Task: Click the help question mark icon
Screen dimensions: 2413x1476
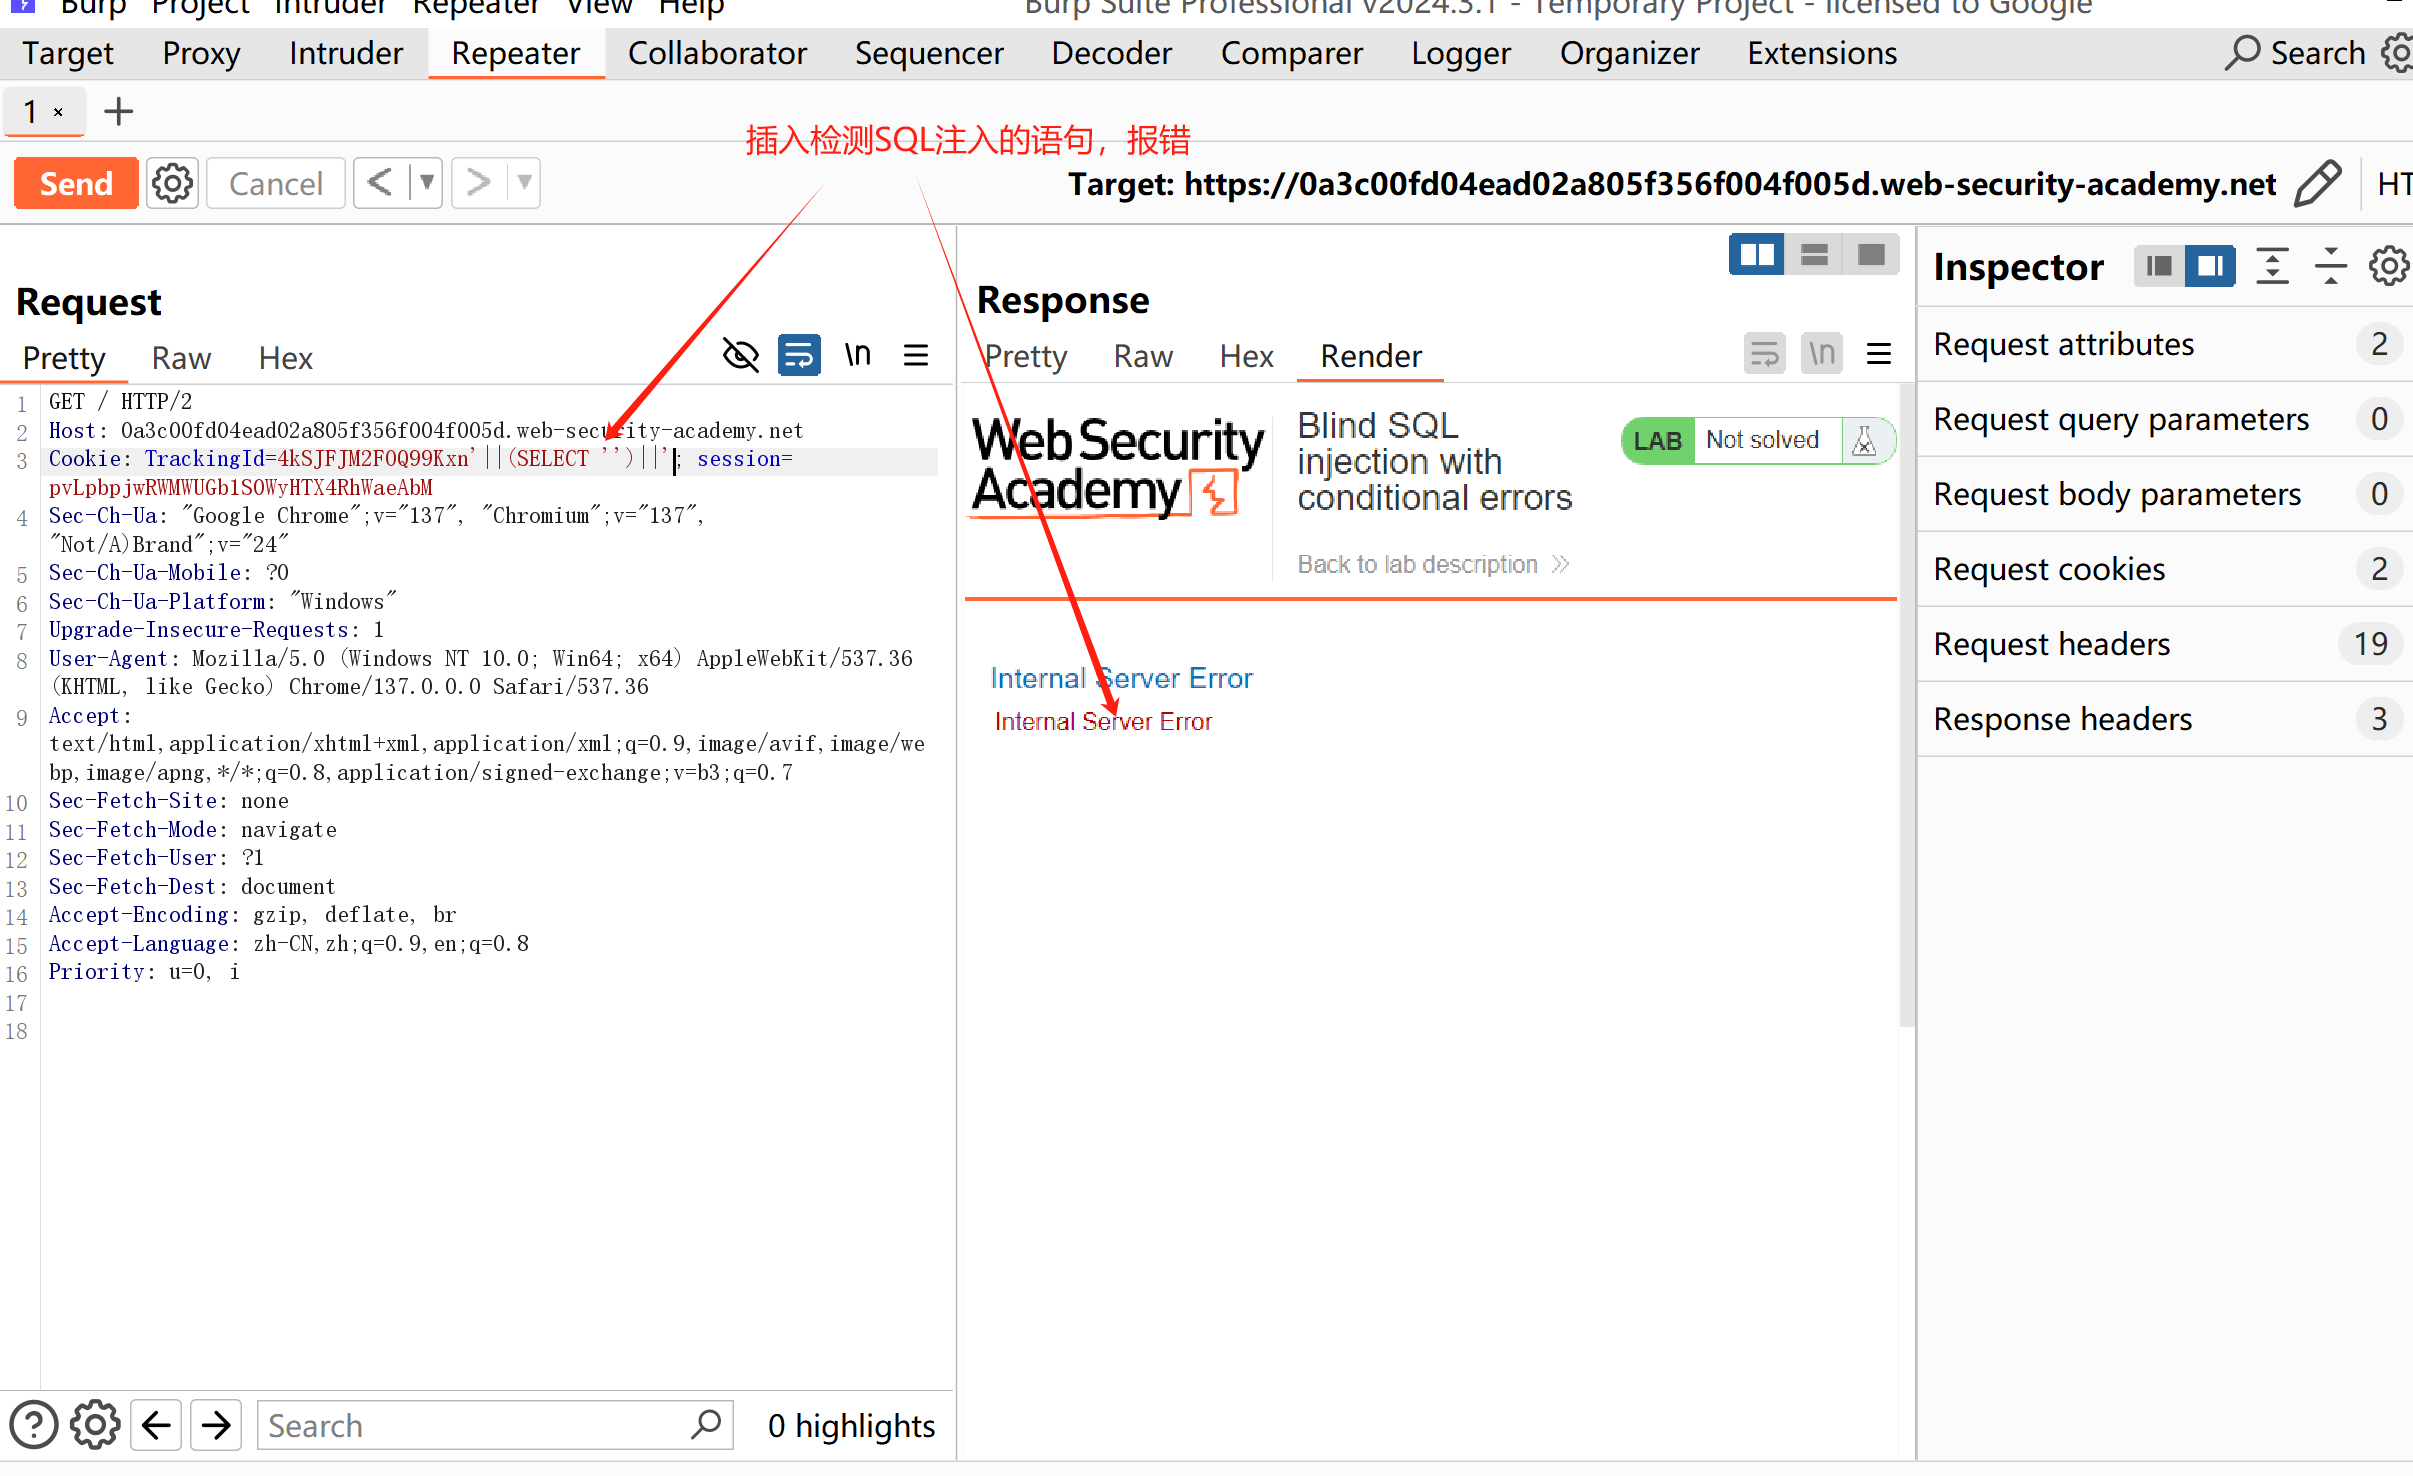Action: [x=33, y=1425]
